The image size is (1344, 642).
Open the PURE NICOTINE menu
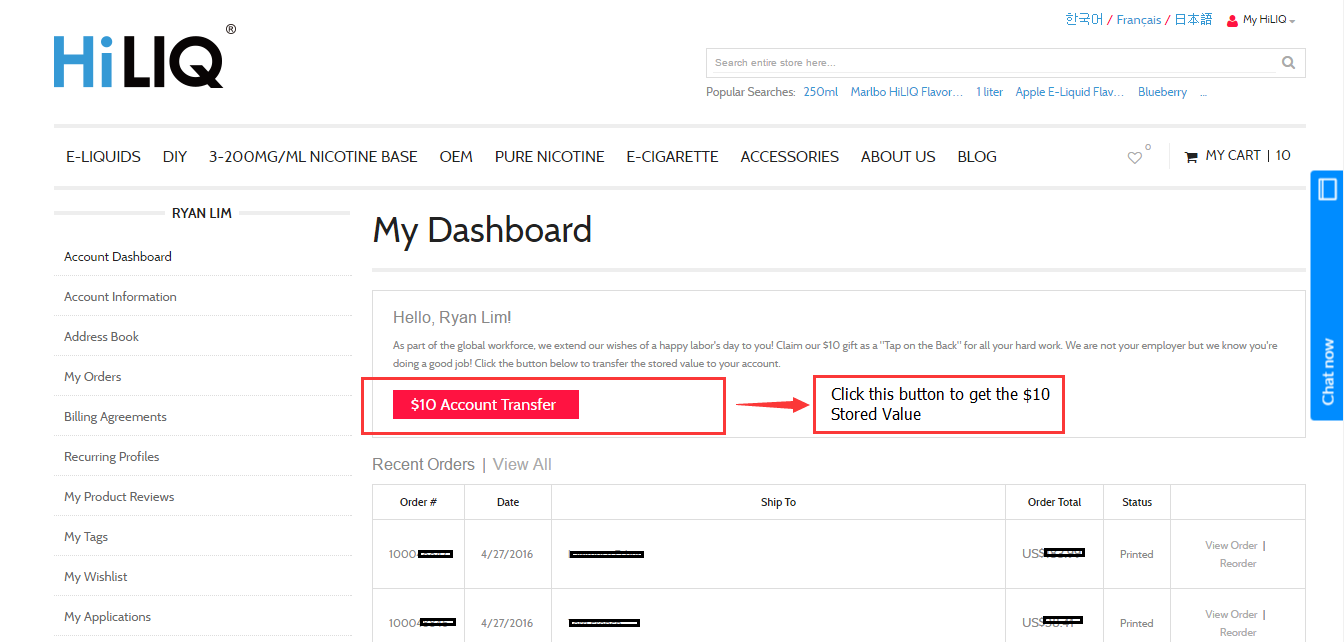click(x=550, y=157)
